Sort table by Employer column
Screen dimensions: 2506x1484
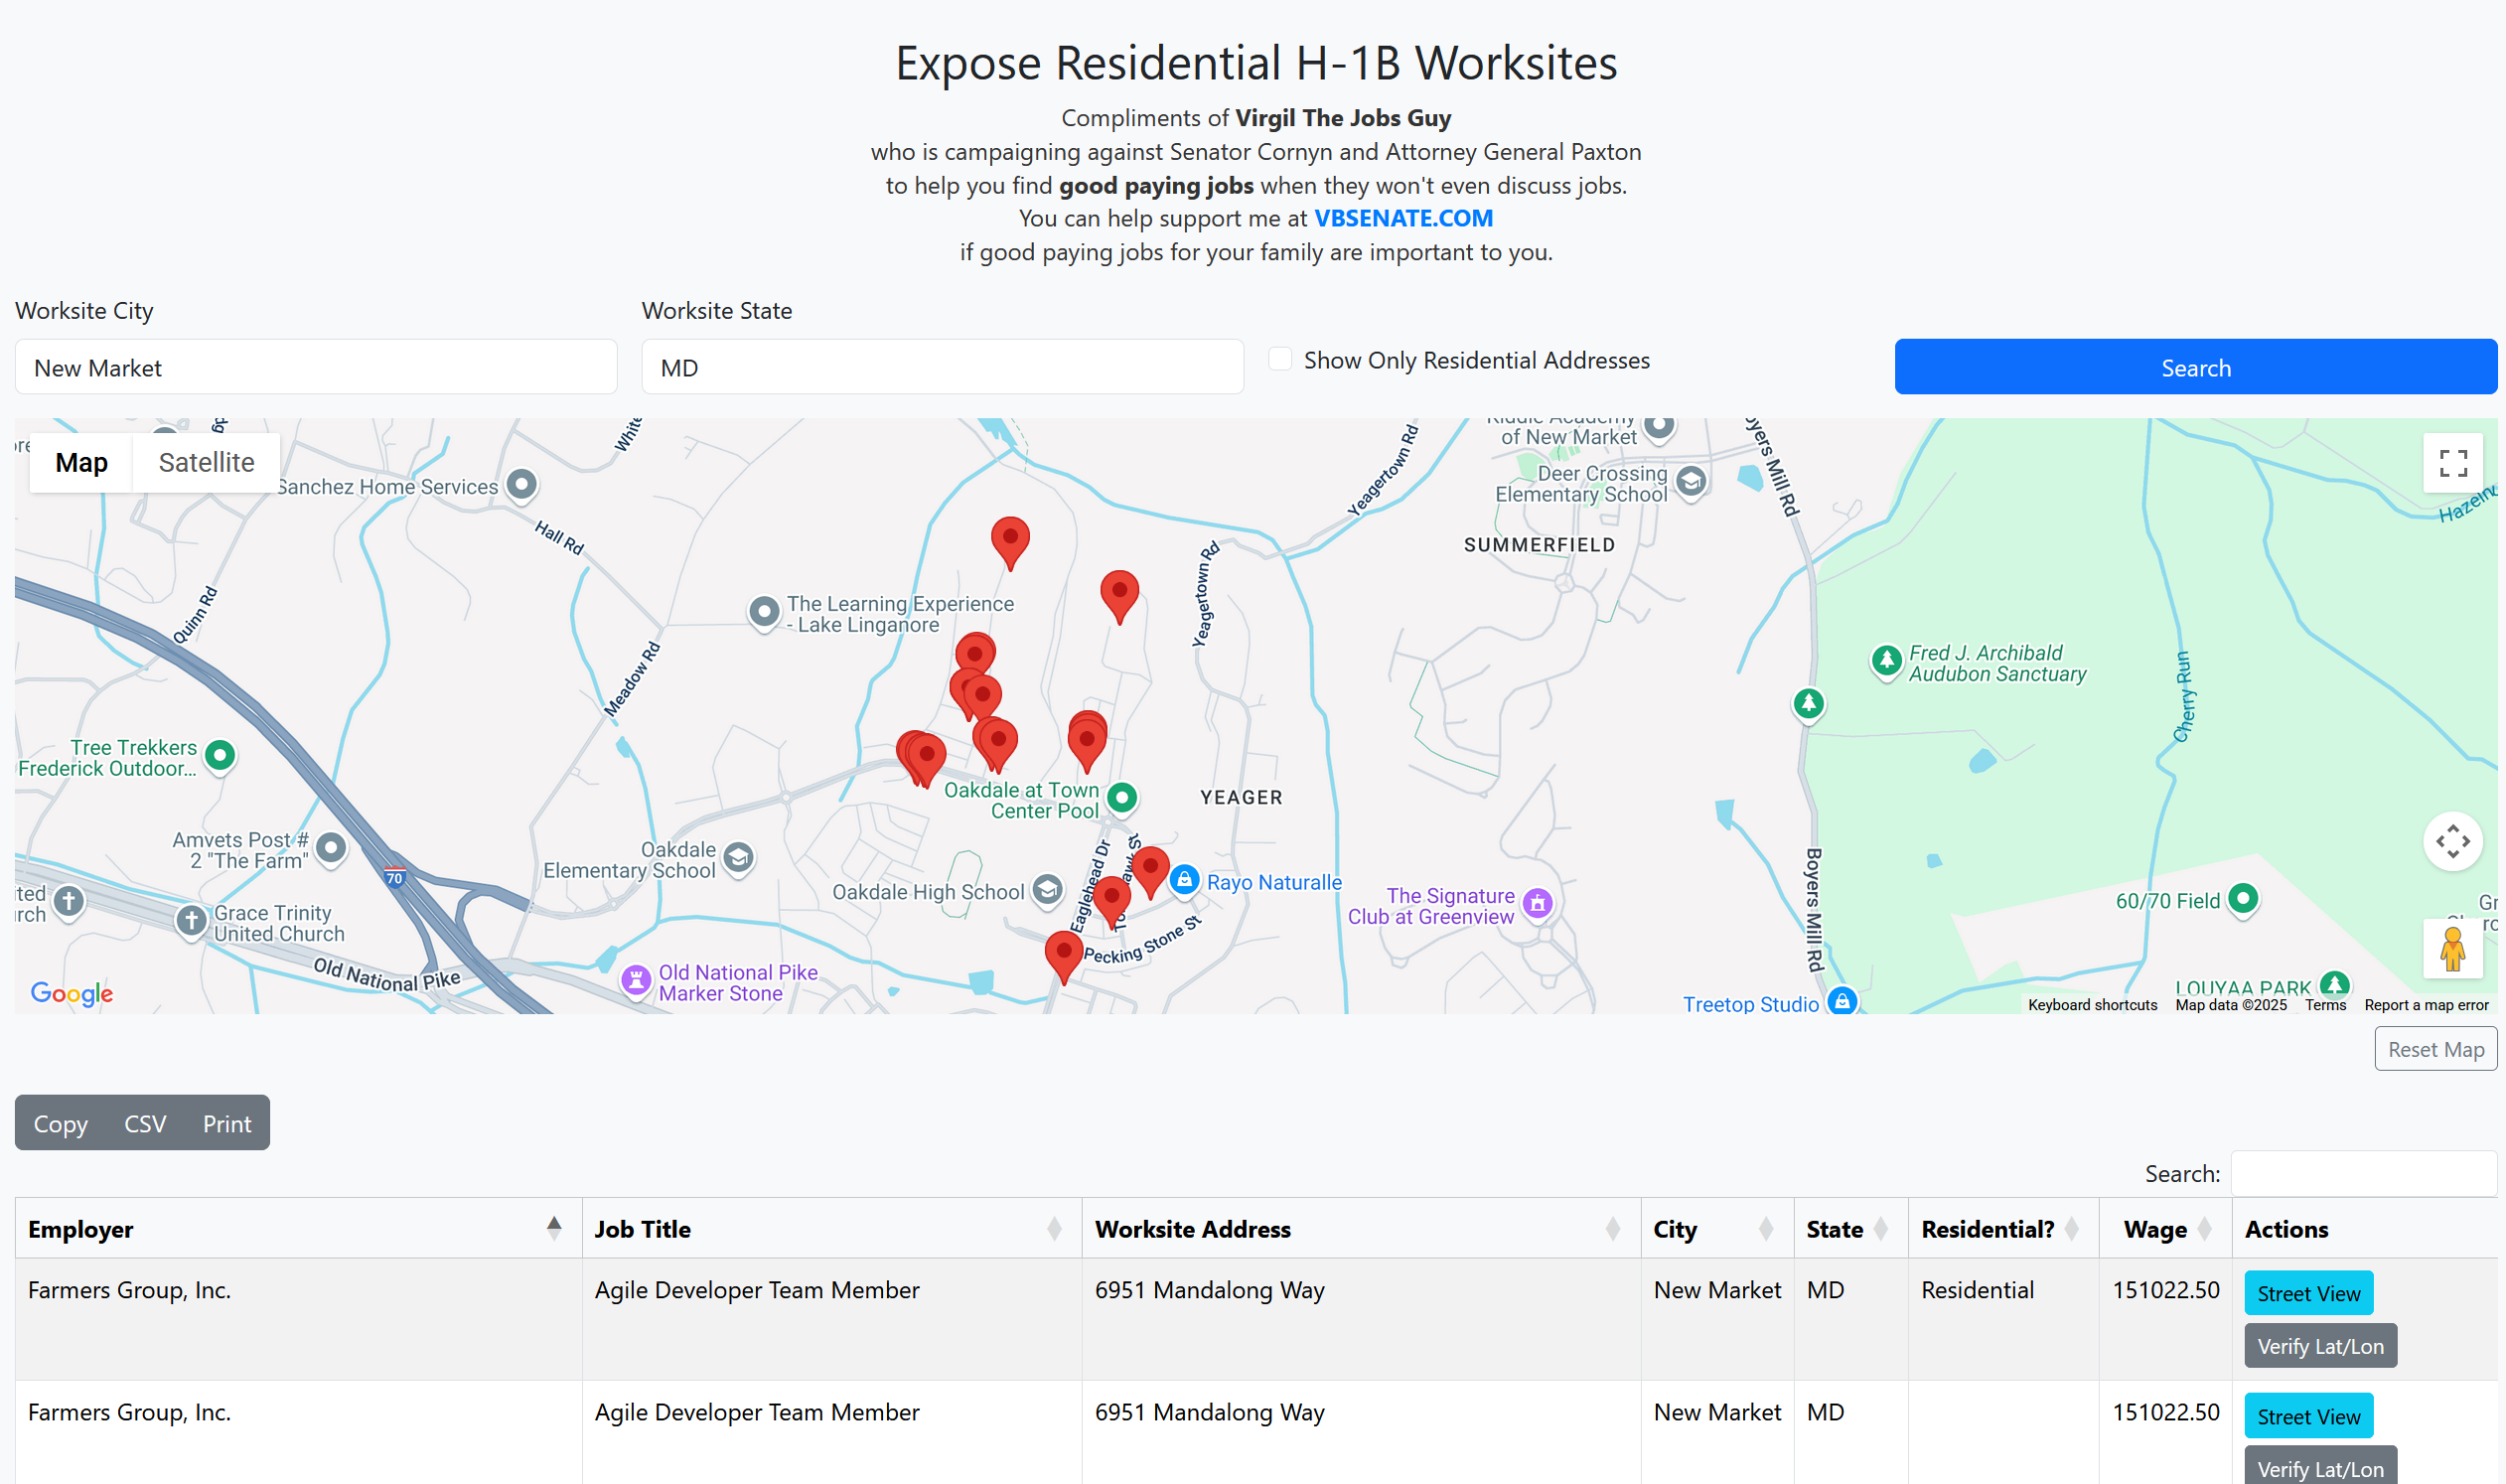tap(298, 1228)
